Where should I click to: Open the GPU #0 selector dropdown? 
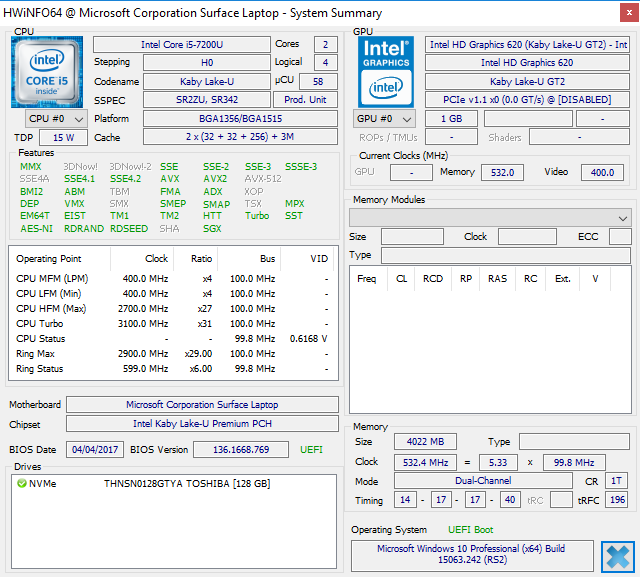pyautogui.click(x=385, y=119)
